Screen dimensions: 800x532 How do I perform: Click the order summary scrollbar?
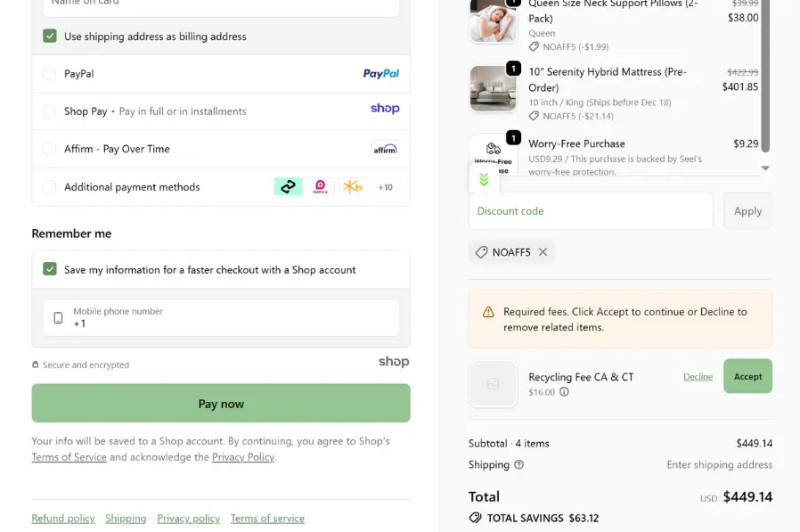click(765, 77)
